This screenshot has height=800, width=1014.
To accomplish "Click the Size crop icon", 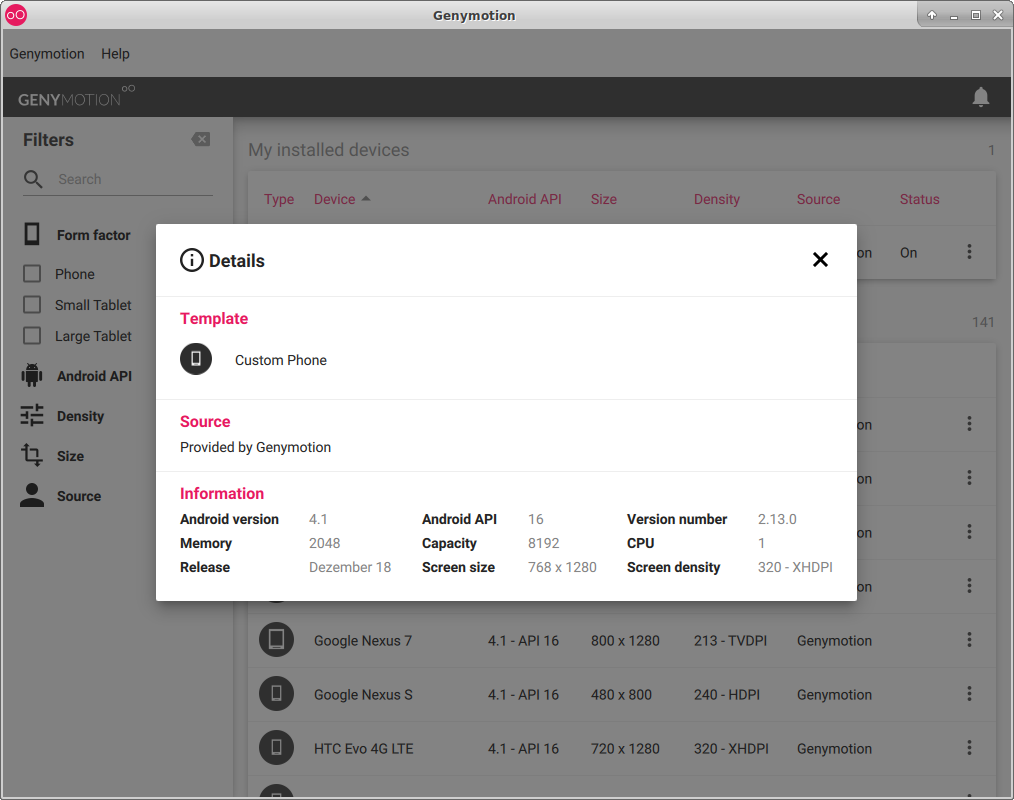I will click(32, 455).
